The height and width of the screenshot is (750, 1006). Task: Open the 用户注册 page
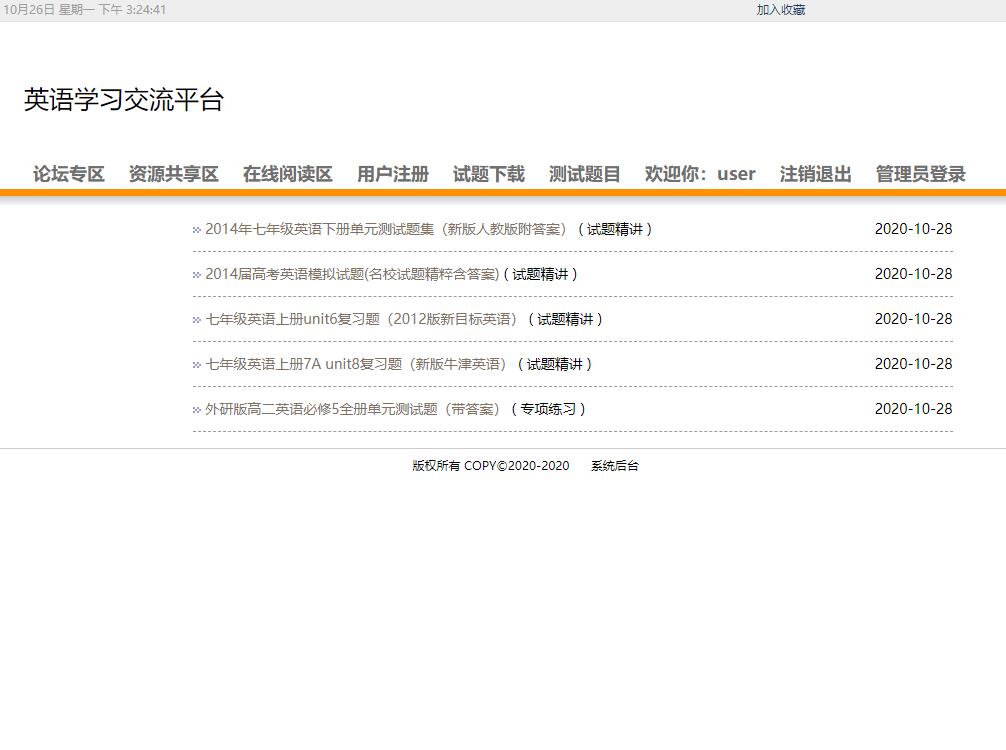coord(391,173)
